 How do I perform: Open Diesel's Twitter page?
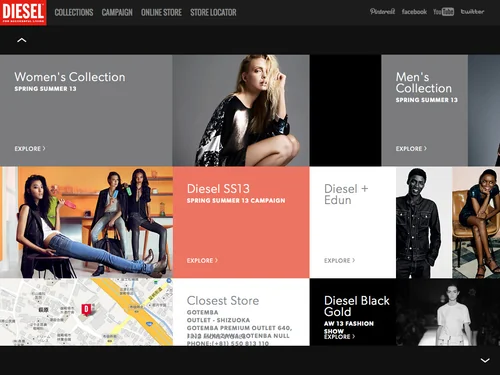[x=472, y=12]
